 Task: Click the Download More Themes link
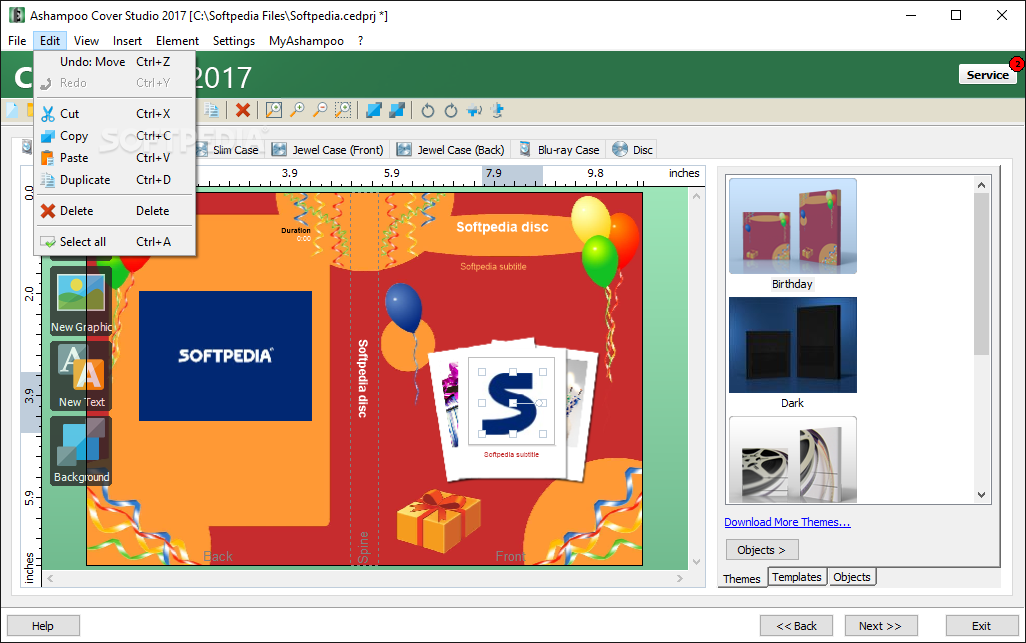(787, 522)
